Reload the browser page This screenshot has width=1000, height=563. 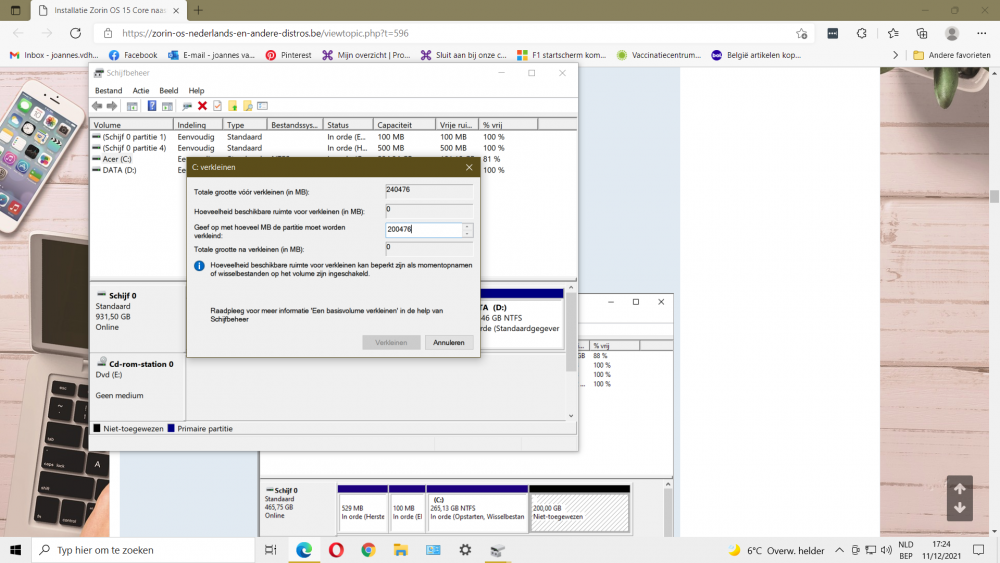(x=75, y=33)
